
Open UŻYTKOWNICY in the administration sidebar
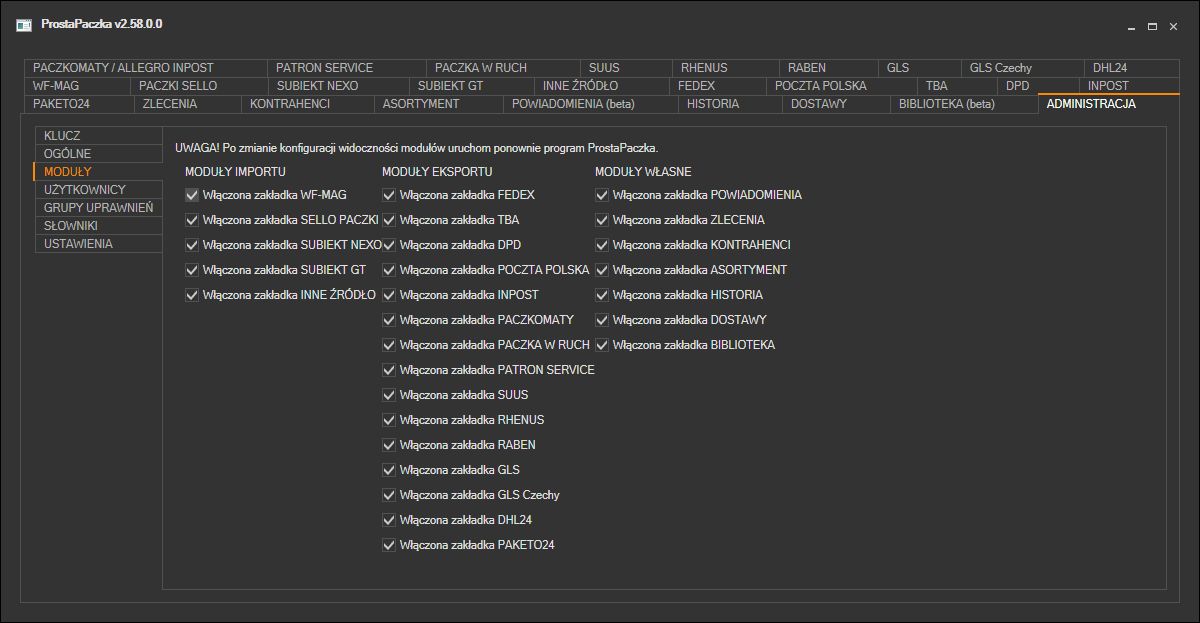[x=98, y=190]
